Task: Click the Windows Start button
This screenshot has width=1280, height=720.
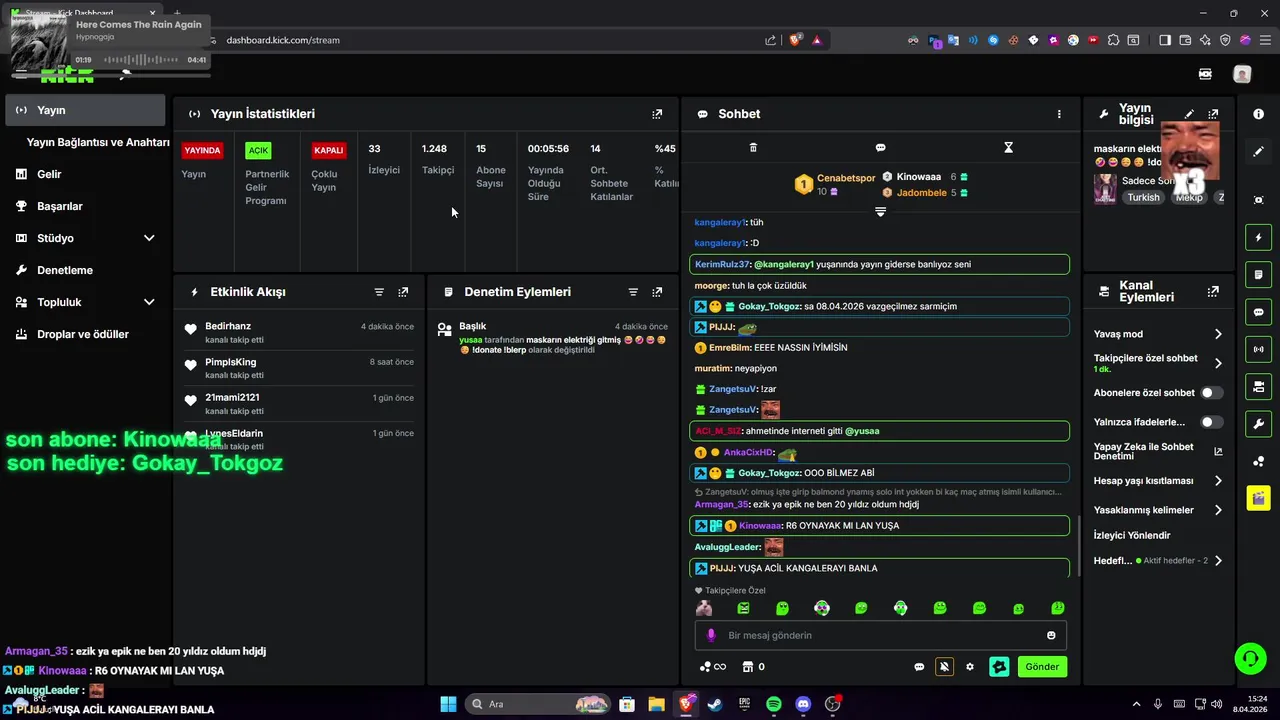Action: click(x=448, y=704)
